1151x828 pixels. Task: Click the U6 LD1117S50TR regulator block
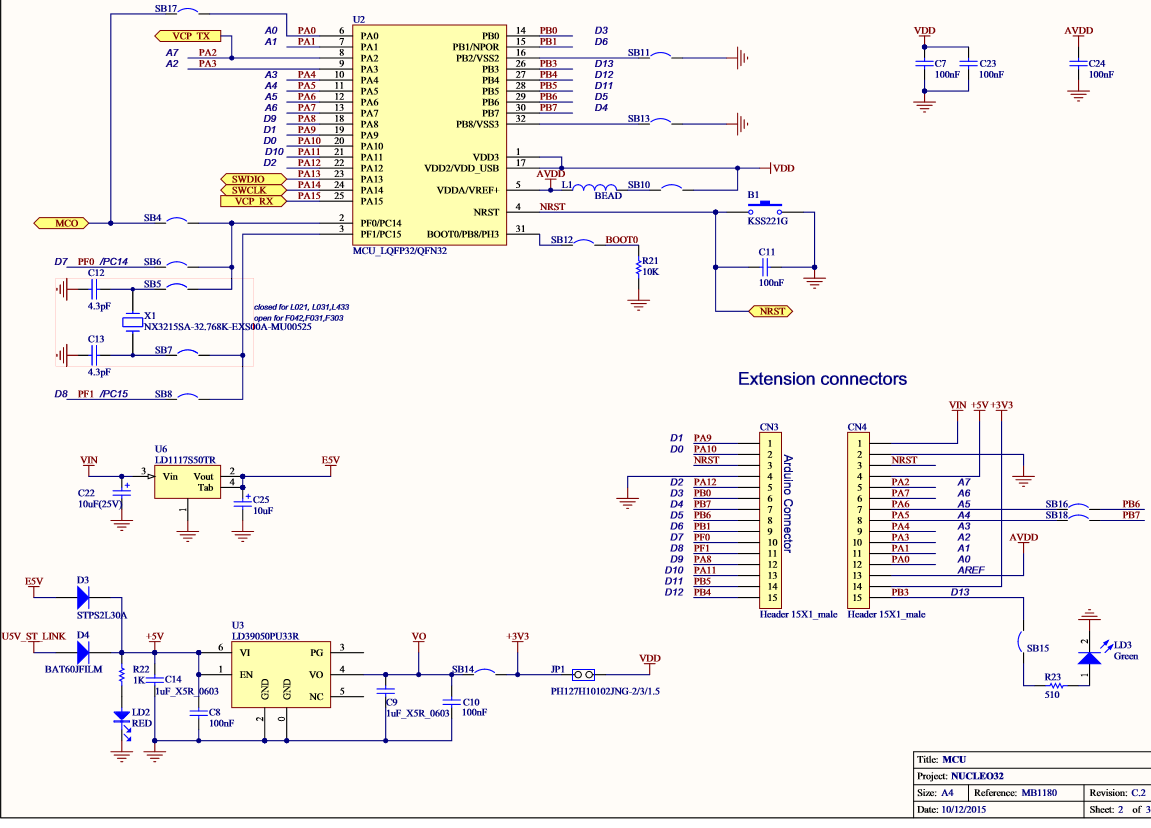(x=185, y=482)
